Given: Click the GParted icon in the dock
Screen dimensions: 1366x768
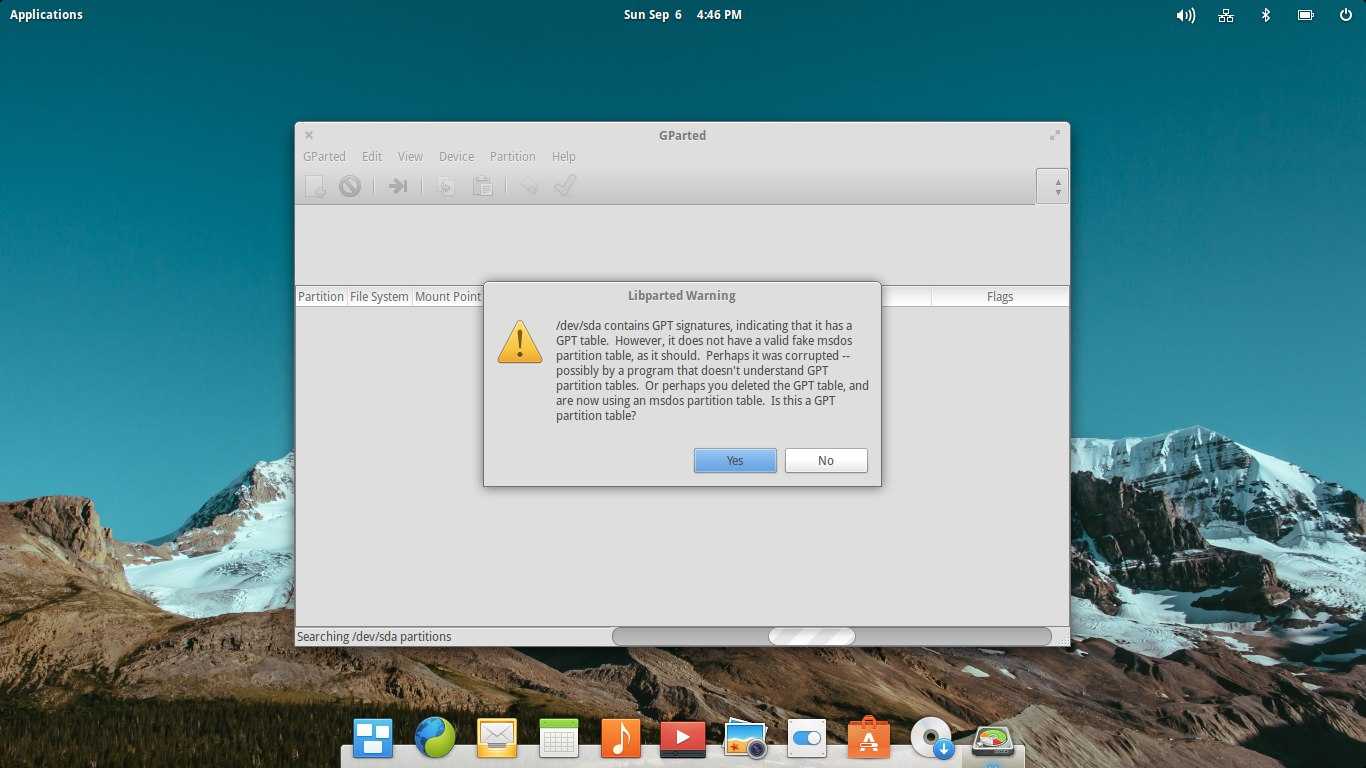Looking at the screenshot, I should point(993,739).
